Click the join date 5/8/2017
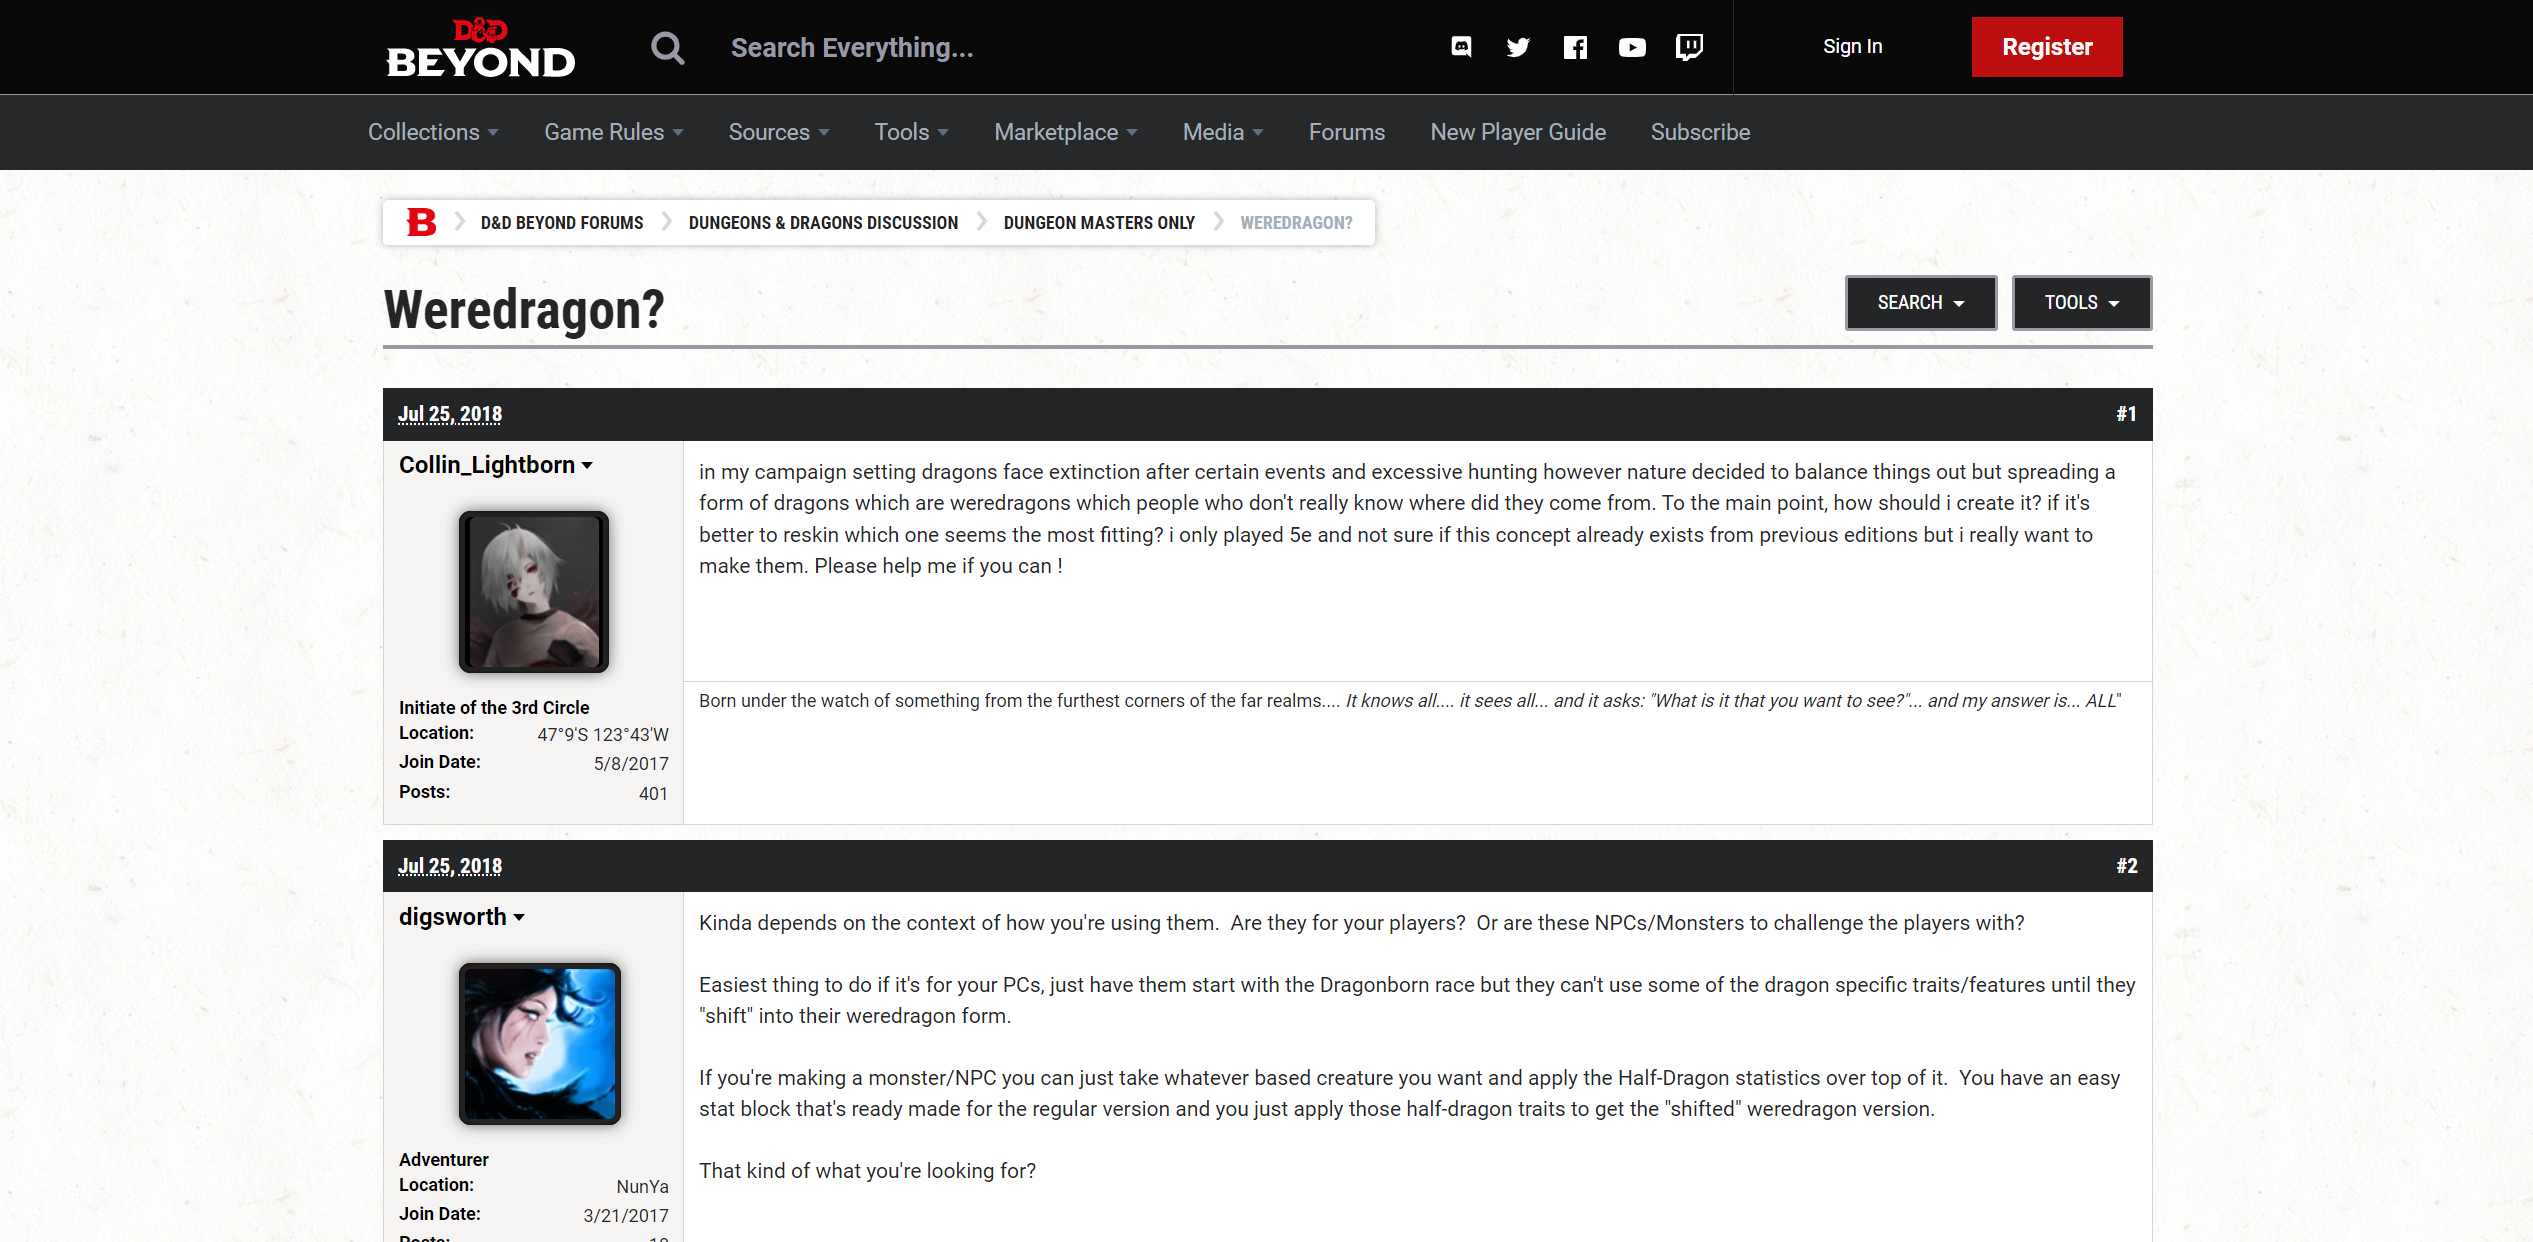 coord(631,764)
